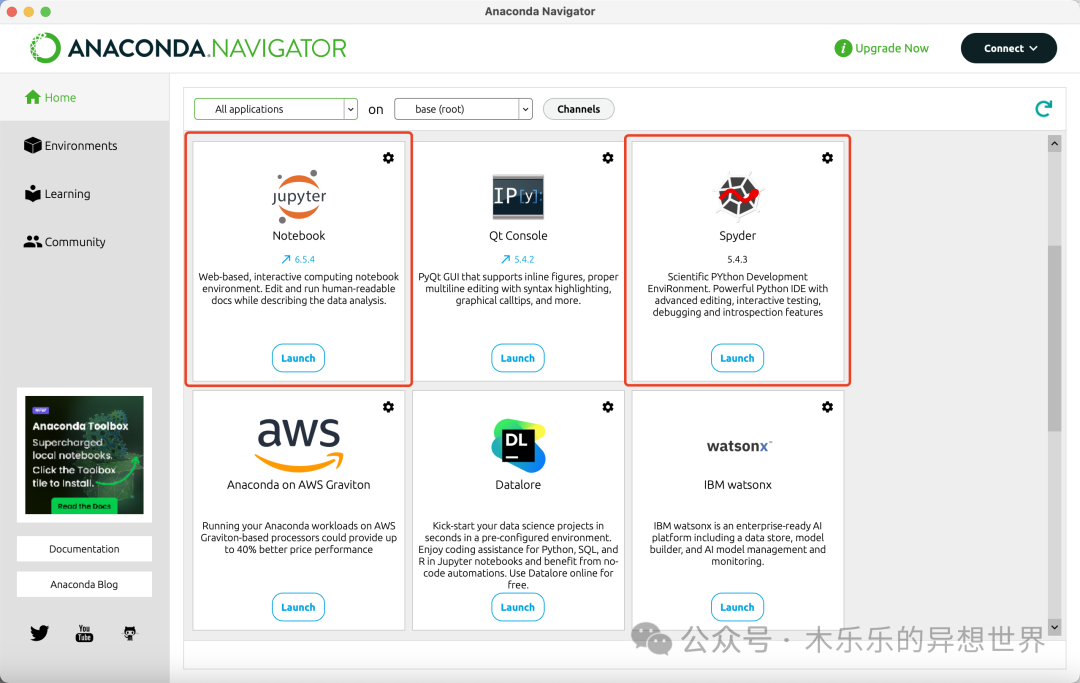Open the Environments section
The width and height of the screenshot is (1080, 683).
(x=70, y=146)
